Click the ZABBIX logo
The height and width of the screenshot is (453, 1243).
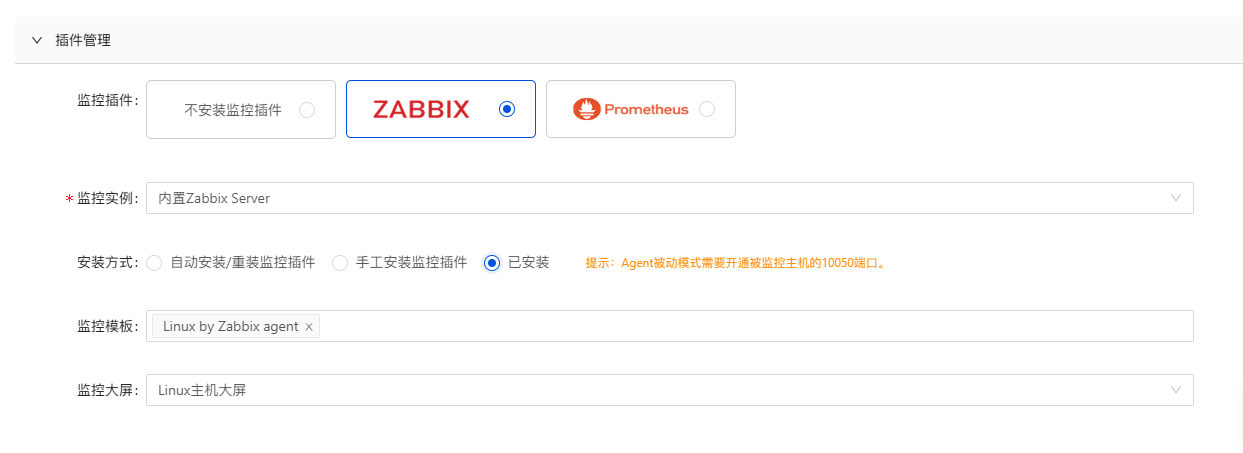tap(421, 109)
